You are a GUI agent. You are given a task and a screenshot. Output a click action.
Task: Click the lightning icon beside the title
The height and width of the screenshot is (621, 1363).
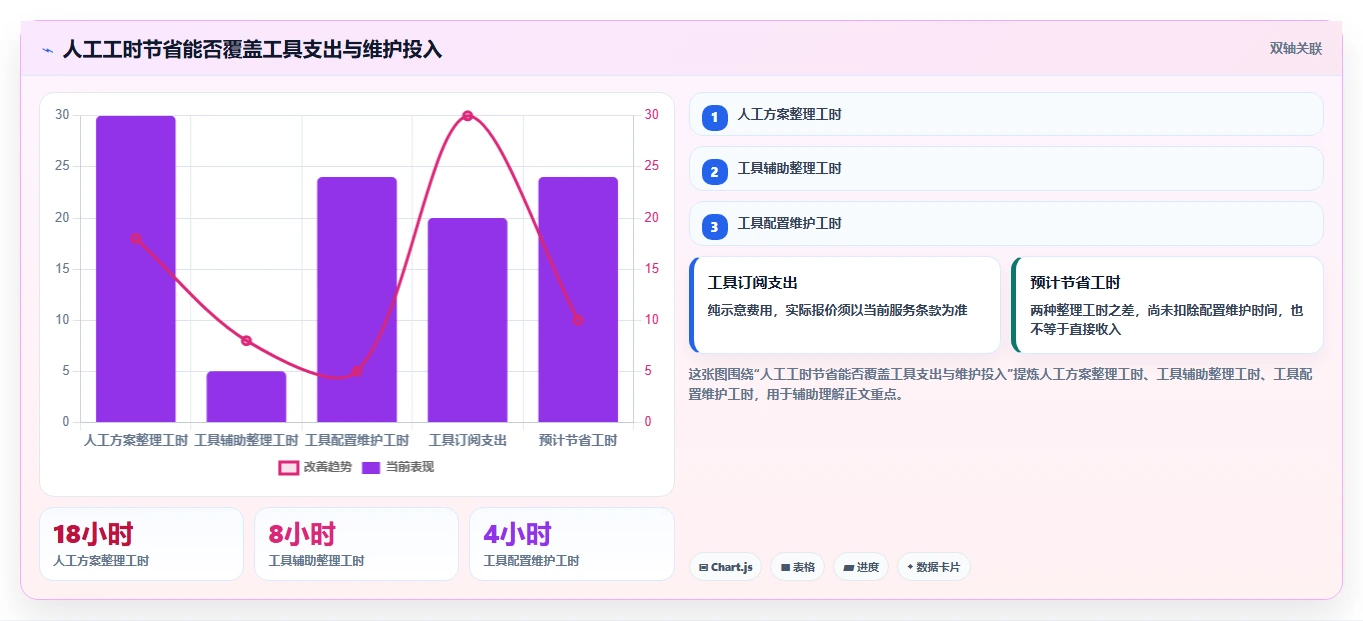pos(47,50)
